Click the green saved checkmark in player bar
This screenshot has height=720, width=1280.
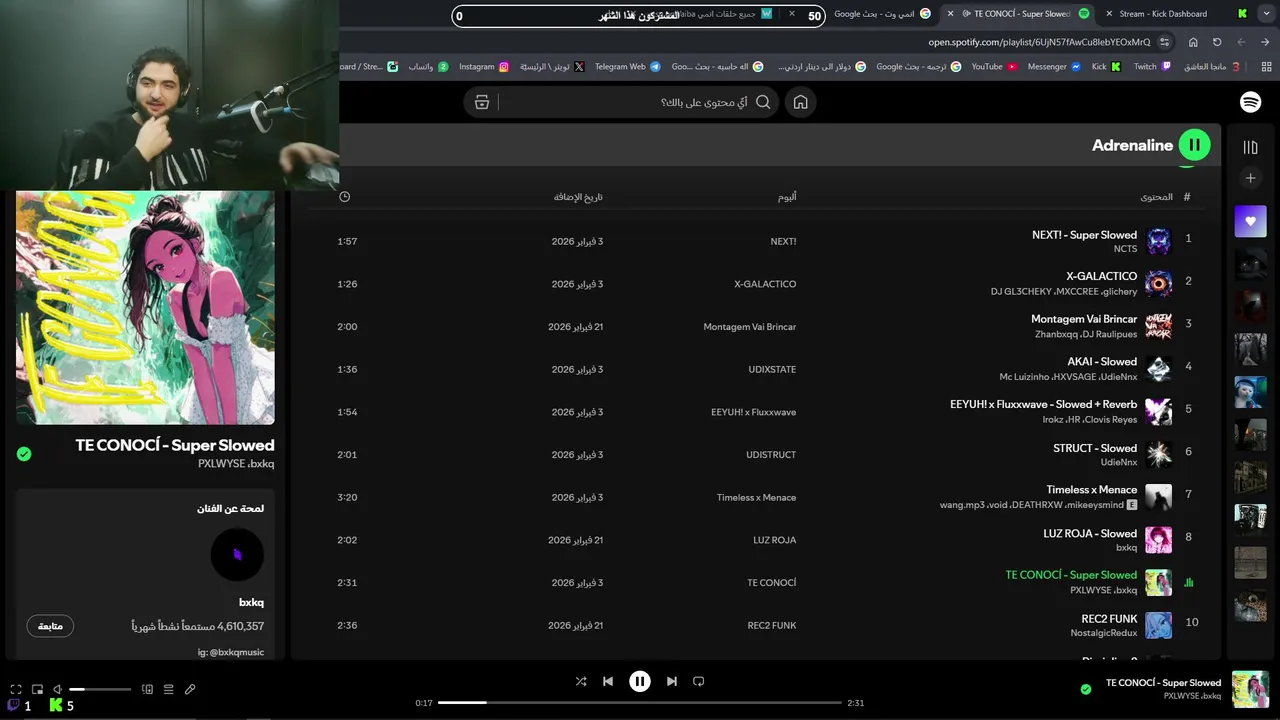(x=1086, y=689)
